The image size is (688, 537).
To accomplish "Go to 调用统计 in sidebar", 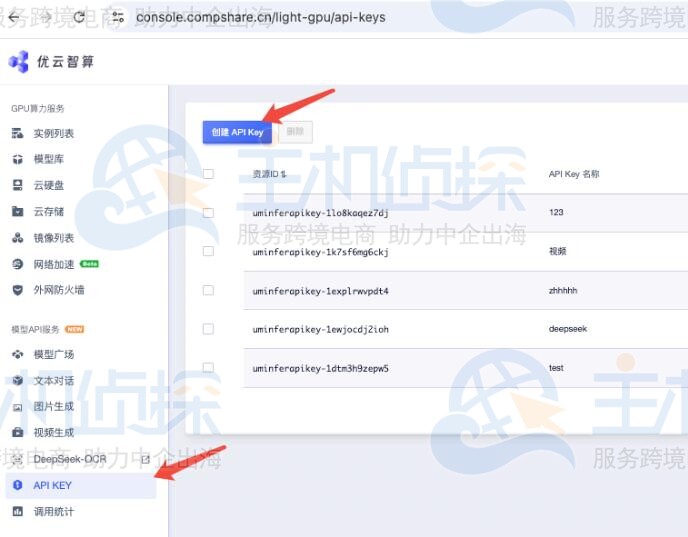I will click(x=53, y=512).
